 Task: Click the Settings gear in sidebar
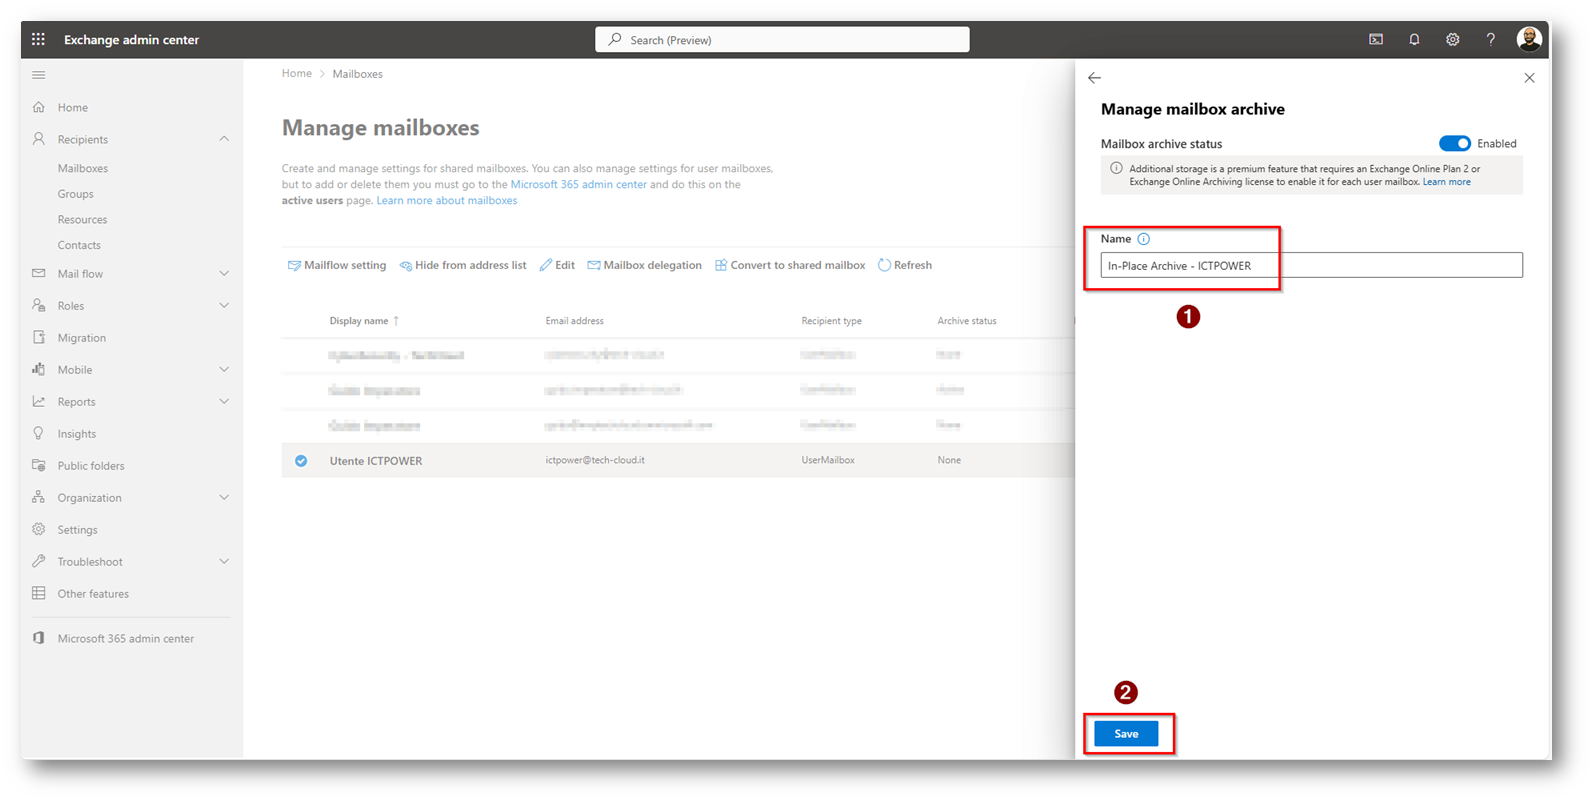(x=39, y=529)
